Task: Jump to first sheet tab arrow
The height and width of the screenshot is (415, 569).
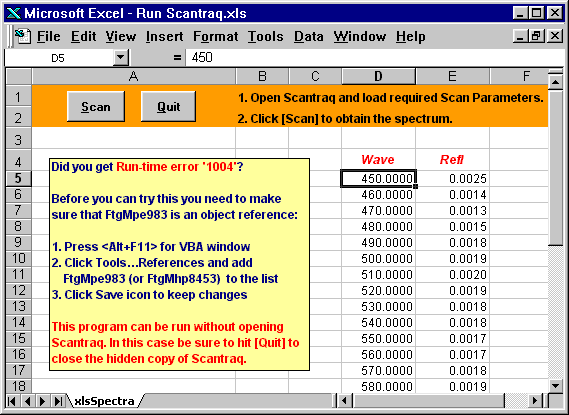Action: 12,401
